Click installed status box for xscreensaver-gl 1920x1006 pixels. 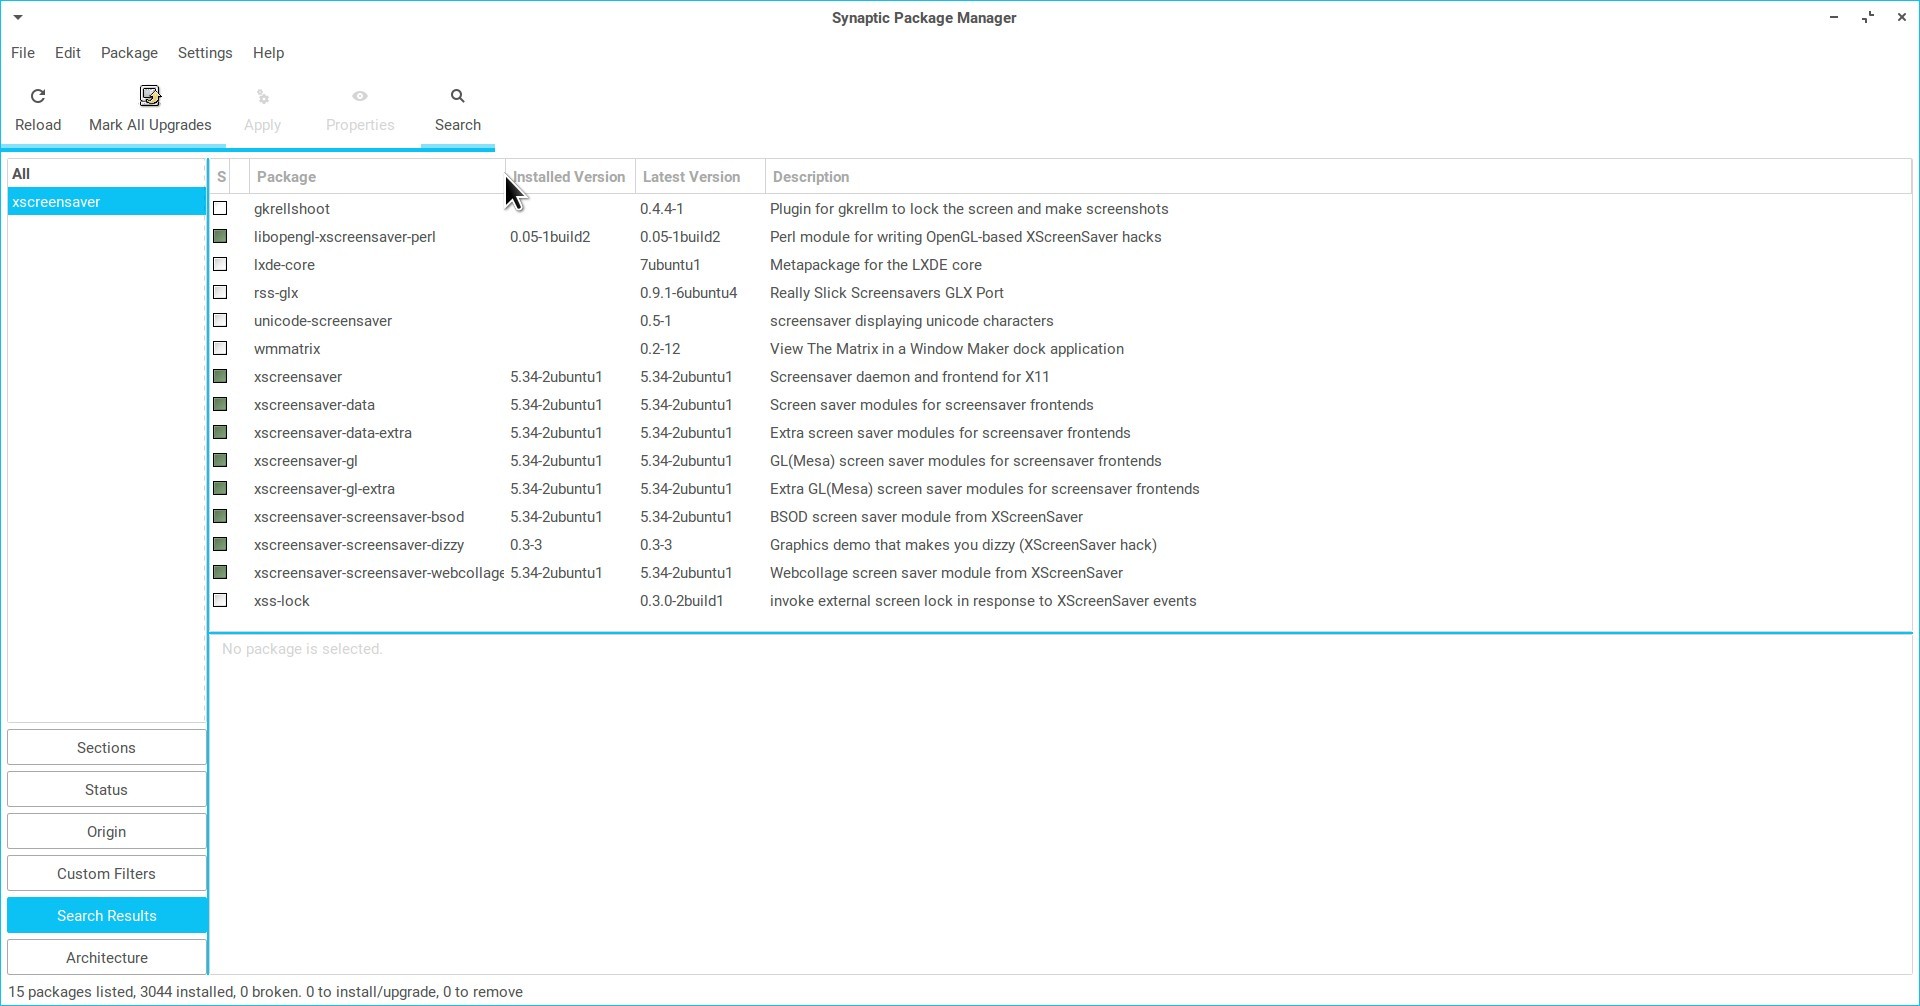[221, 461]
